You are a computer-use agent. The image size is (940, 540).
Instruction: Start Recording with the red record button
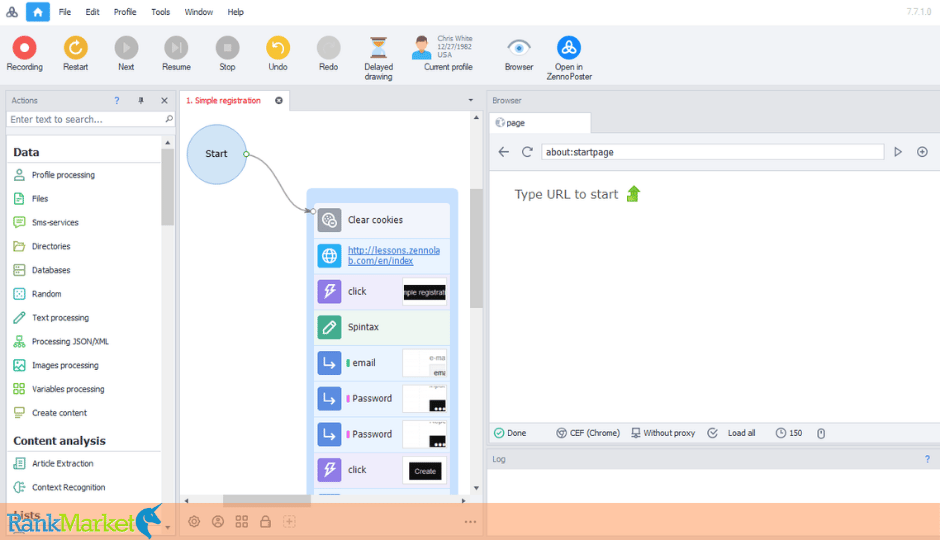pyautogui.click(x=25, y=48)
